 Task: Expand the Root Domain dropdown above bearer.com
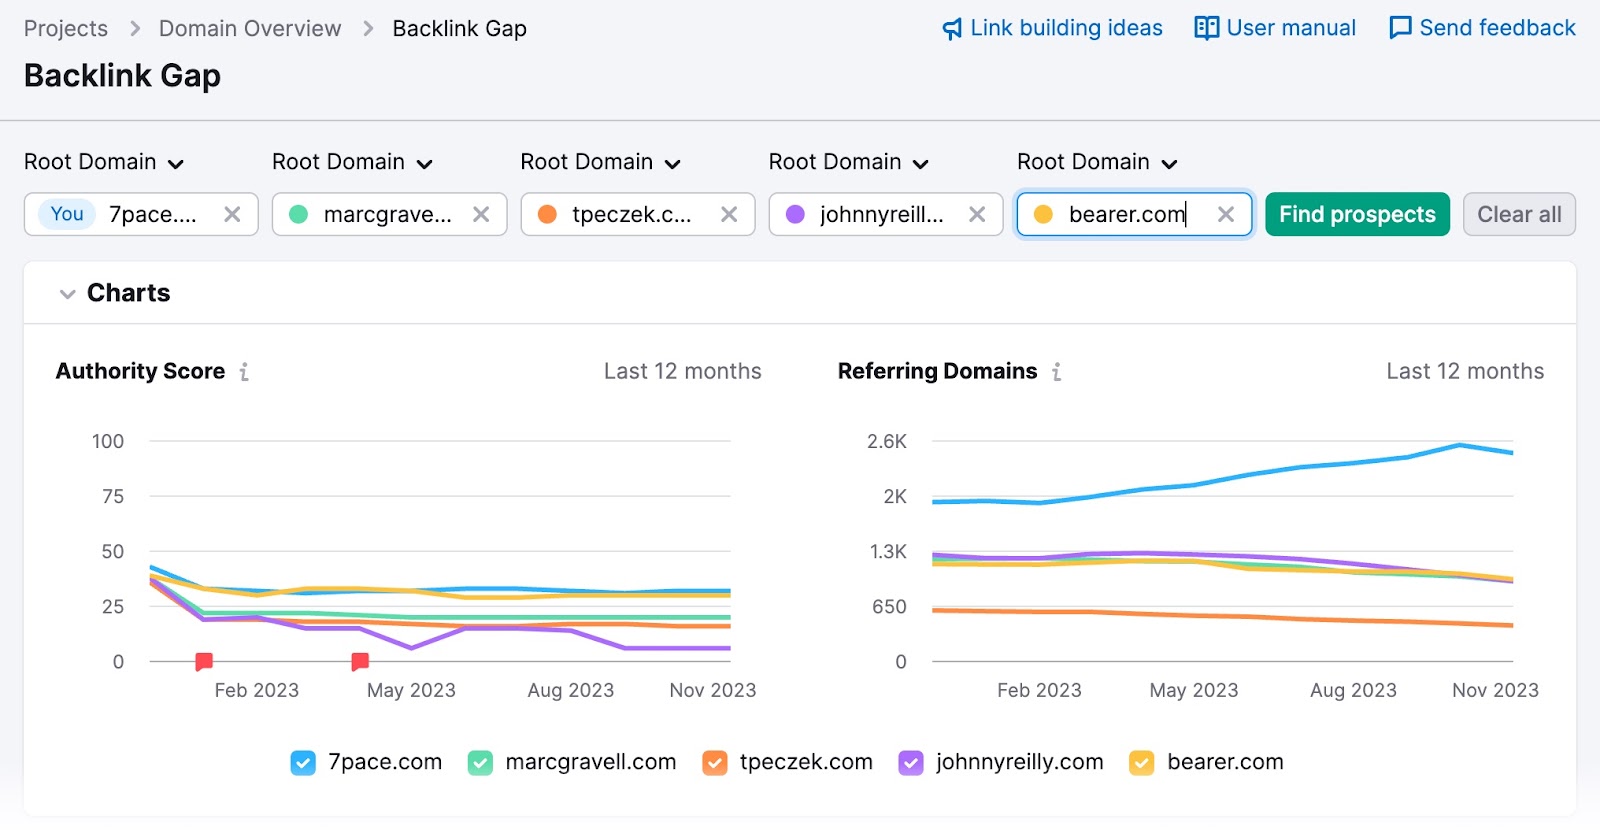click(x=1097, y=162)
